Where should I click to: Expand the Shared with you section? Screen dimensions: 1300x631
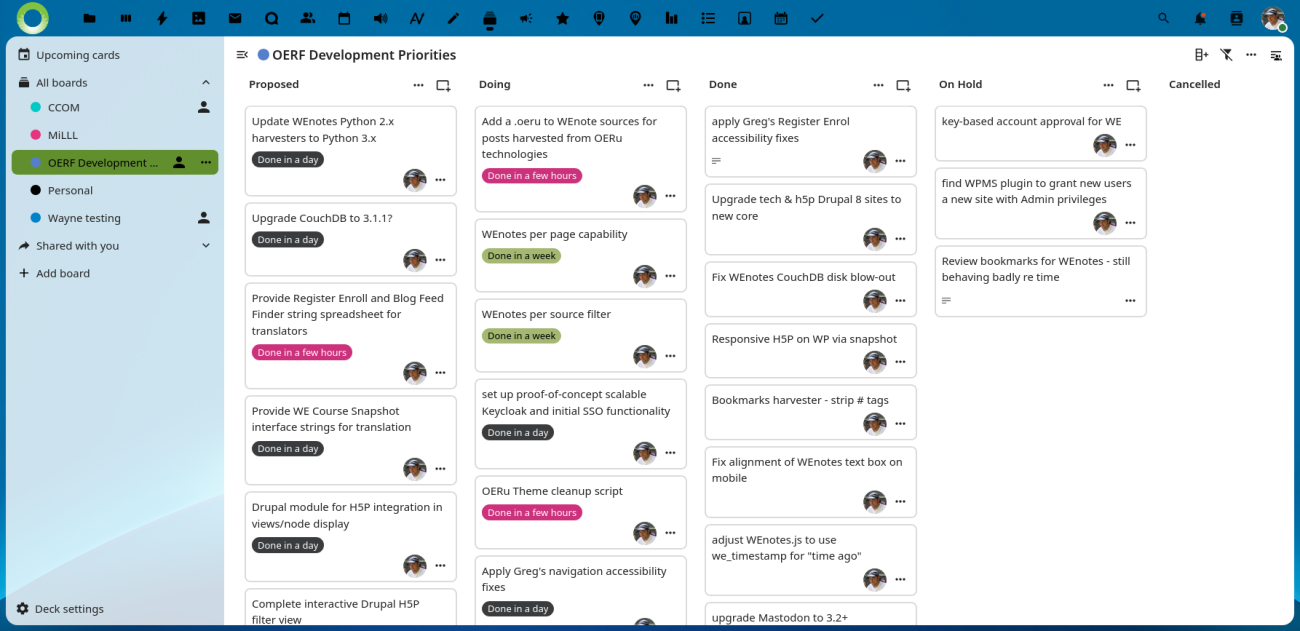pos(206,246)
